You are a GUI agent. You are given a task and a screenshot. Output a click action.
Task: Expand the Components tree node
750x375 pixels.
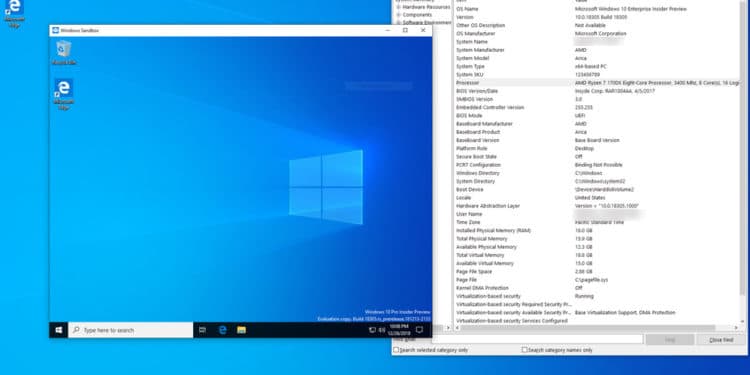398,15
